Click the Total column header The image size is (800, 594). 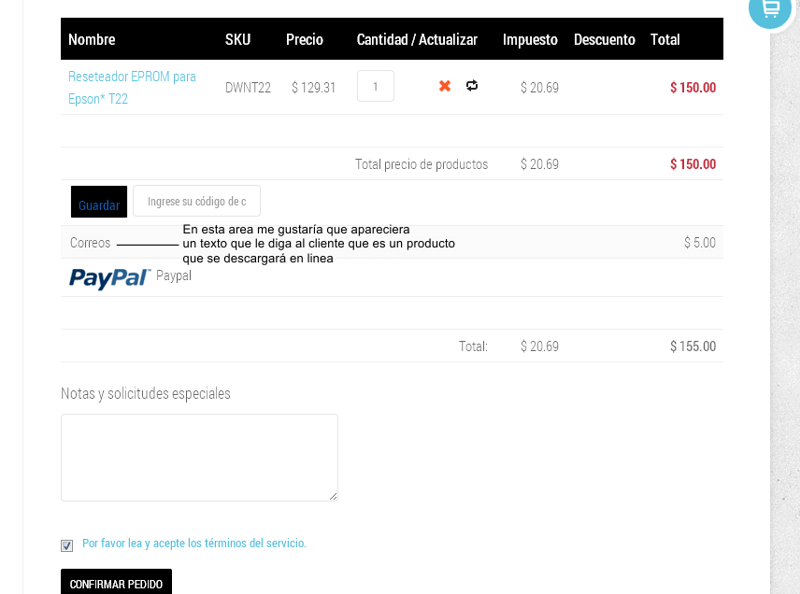tap(665, 39)
